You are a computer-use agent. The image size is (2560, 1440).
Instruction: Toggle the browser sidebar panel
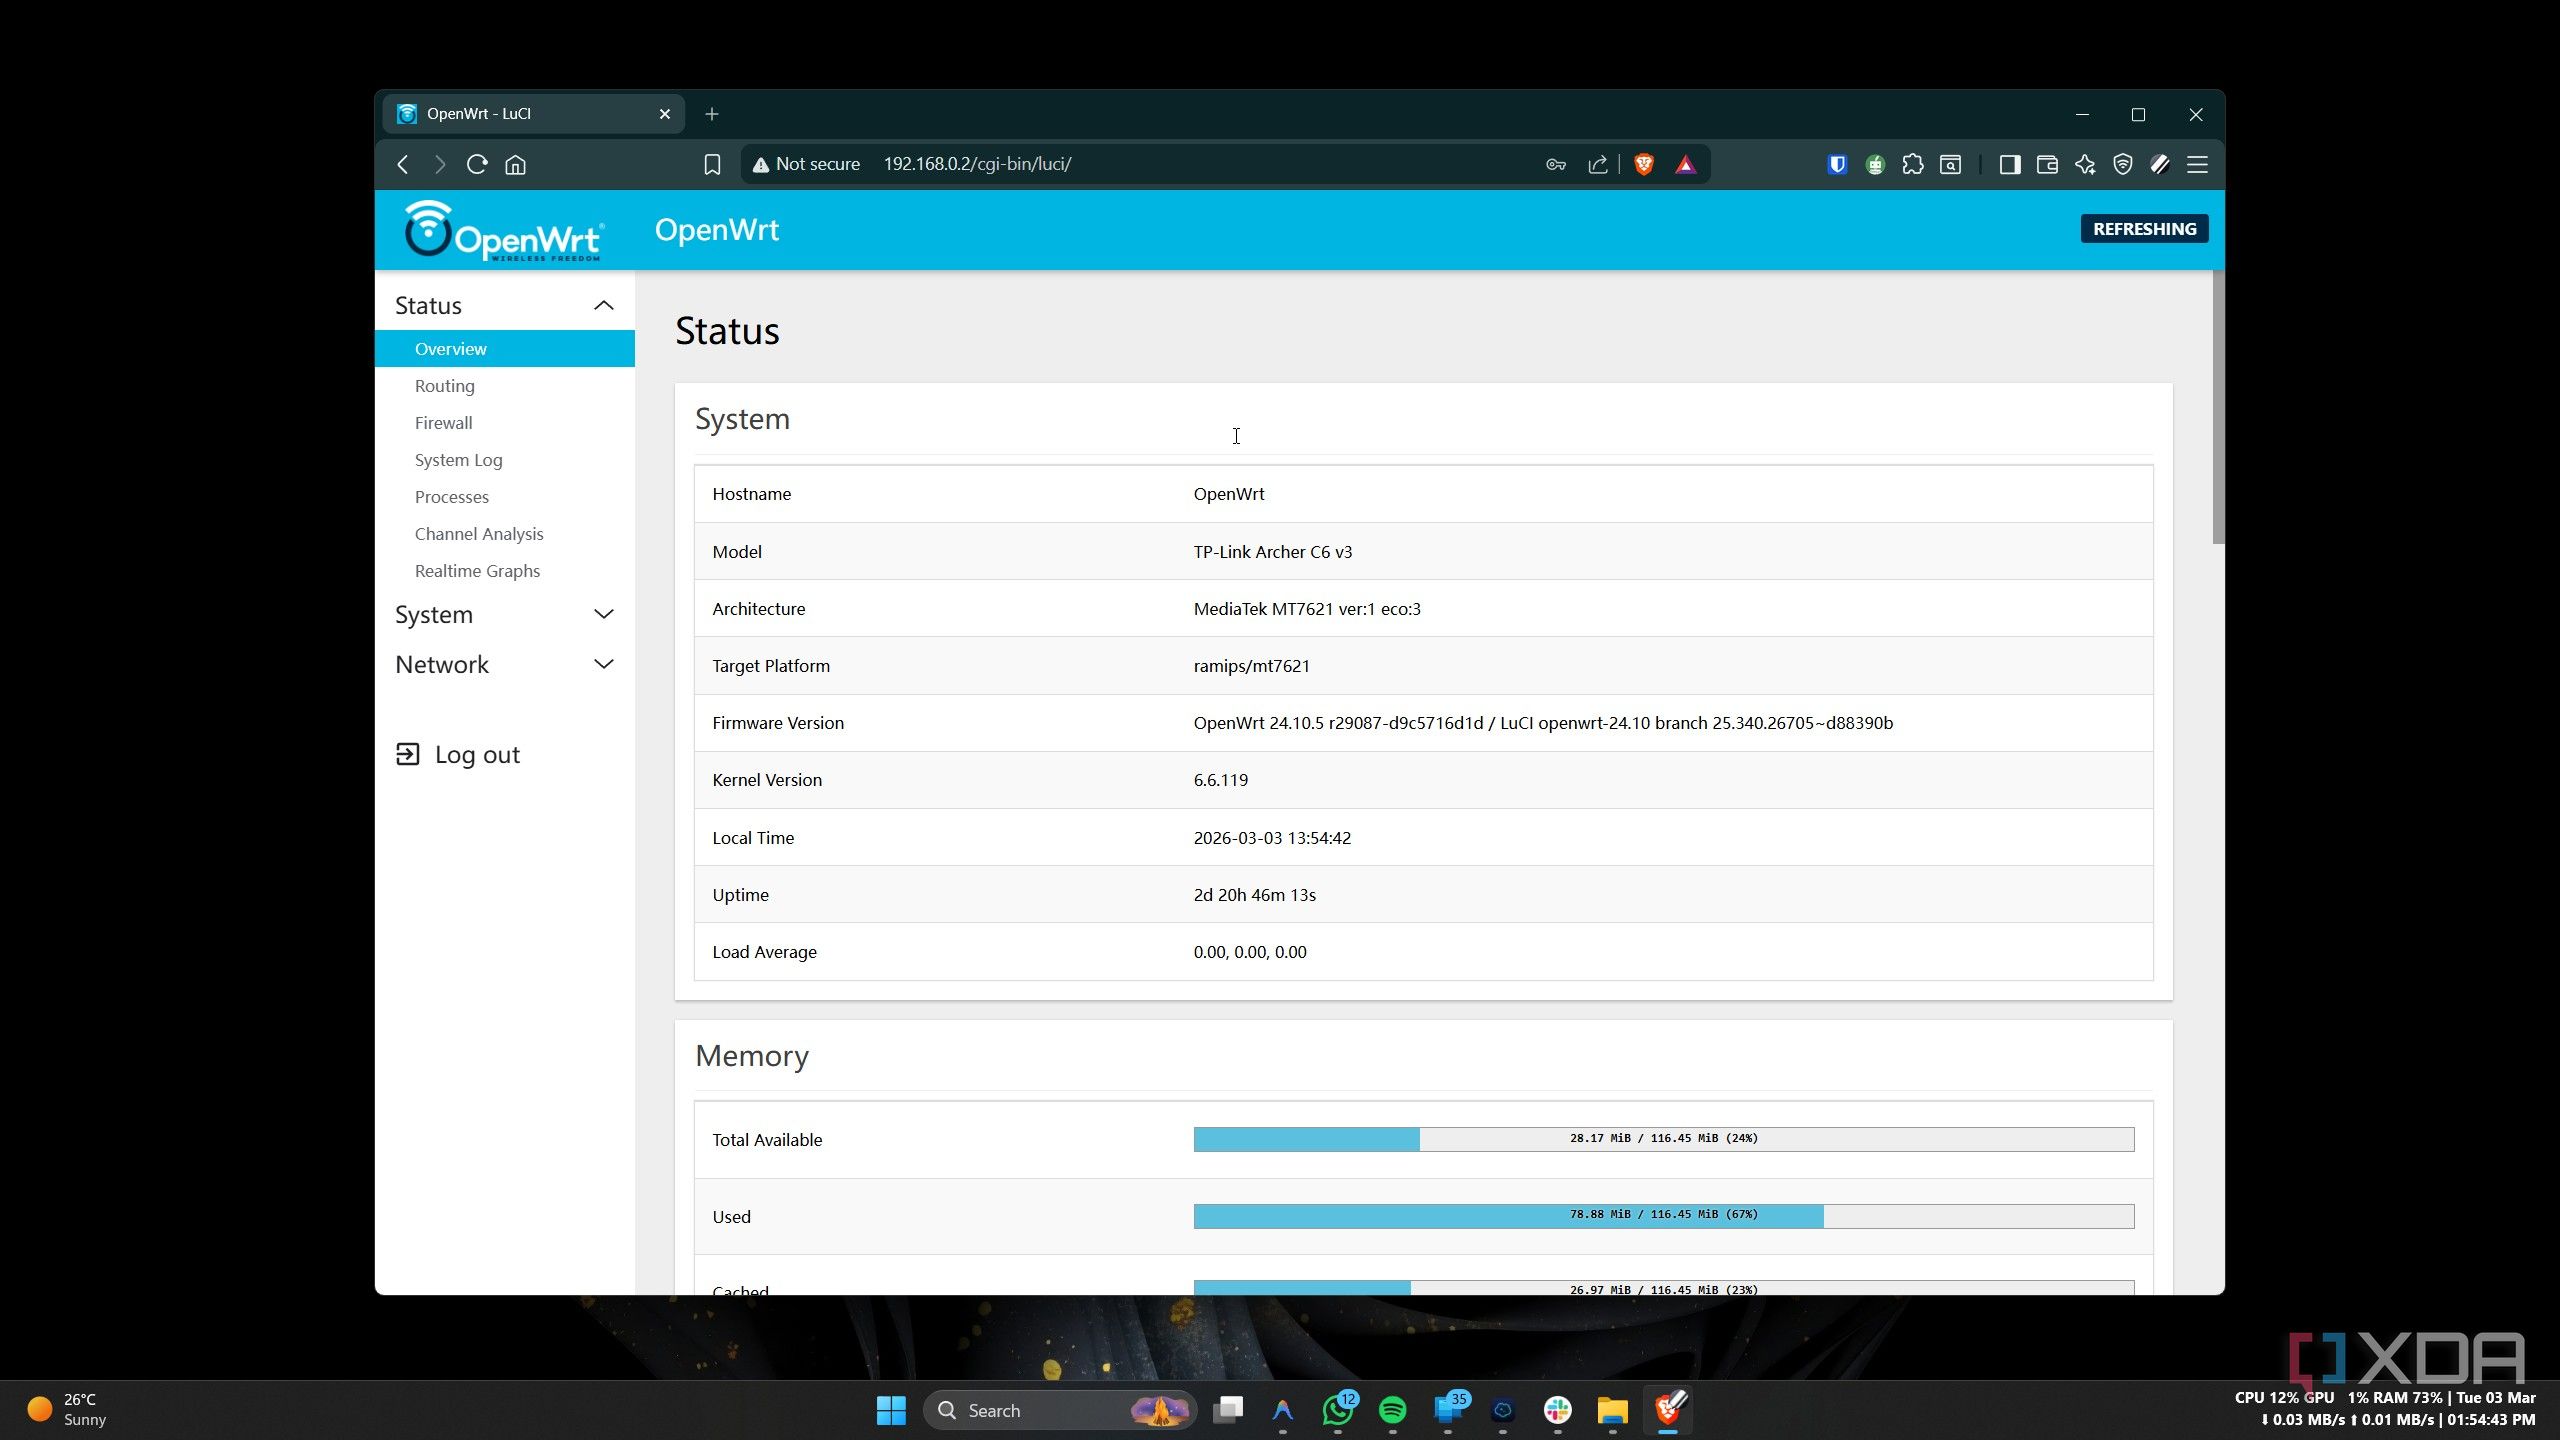(x=2009, y=164)
